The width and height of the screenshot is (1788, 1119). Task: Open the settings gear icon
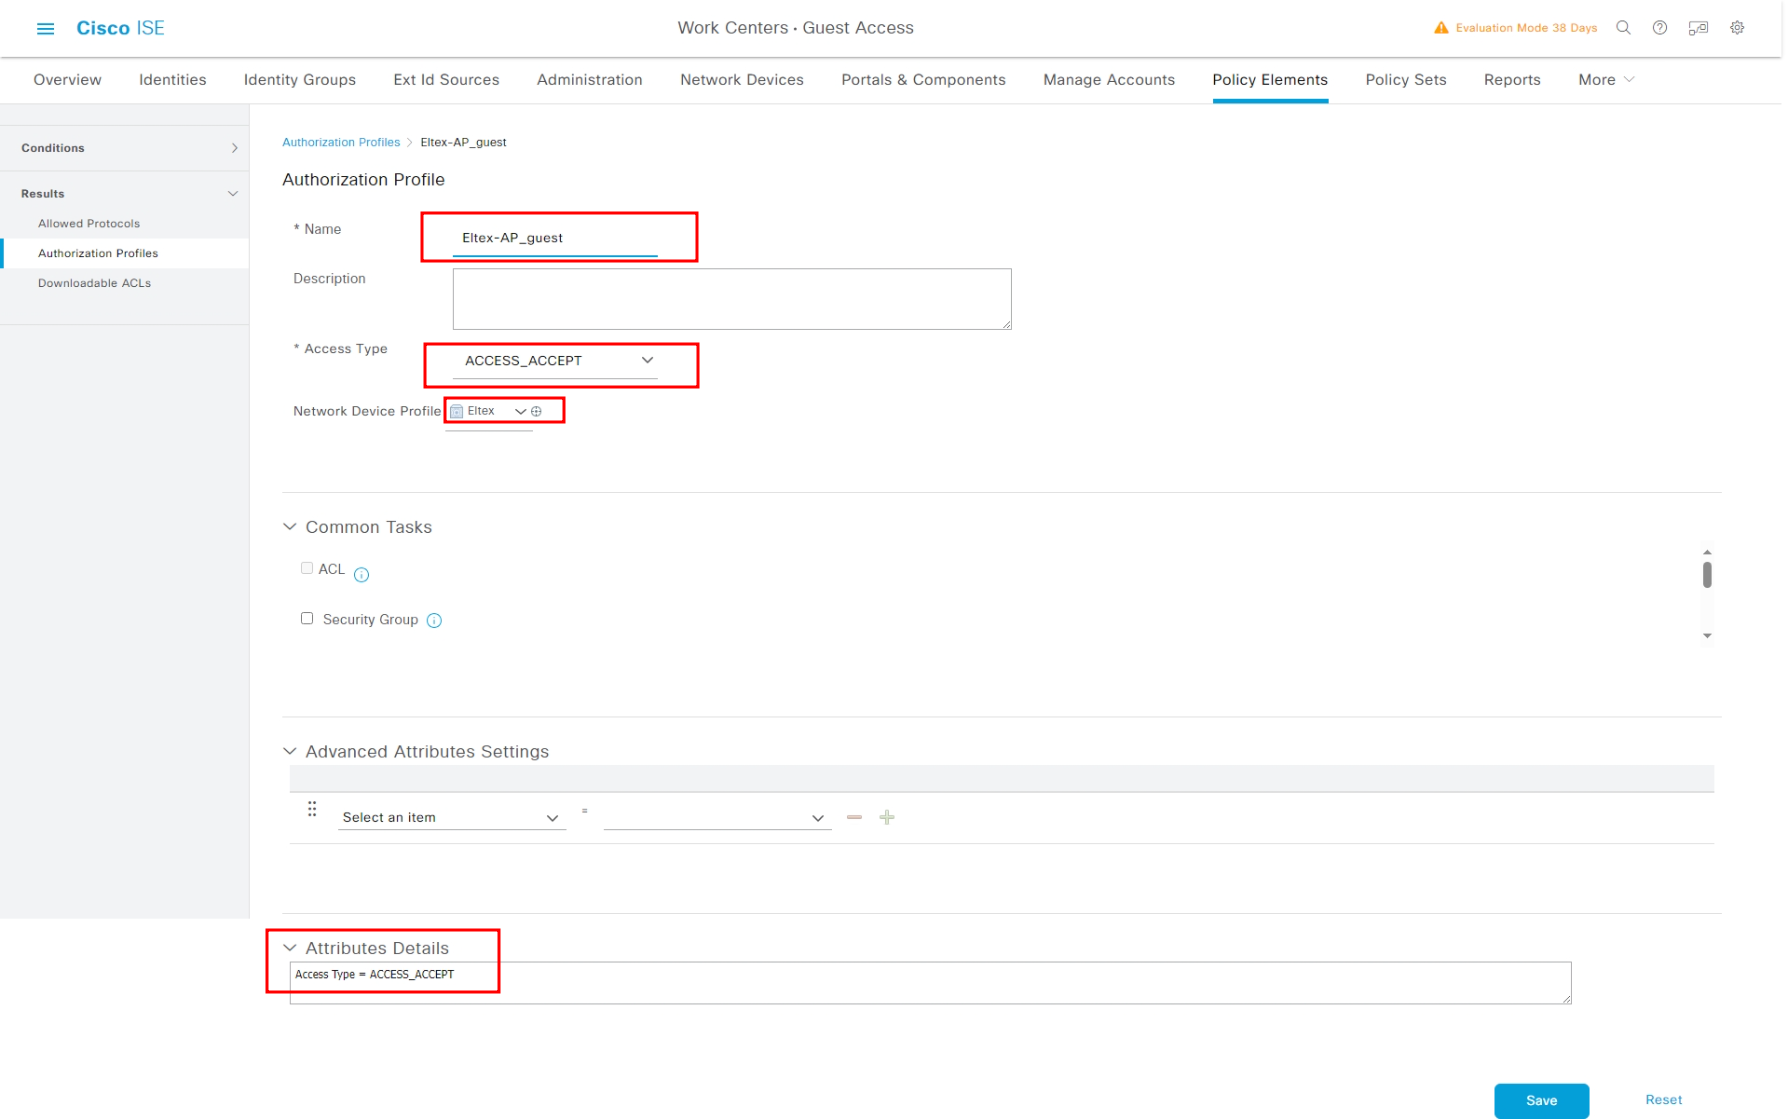(x=1737, y=28)
